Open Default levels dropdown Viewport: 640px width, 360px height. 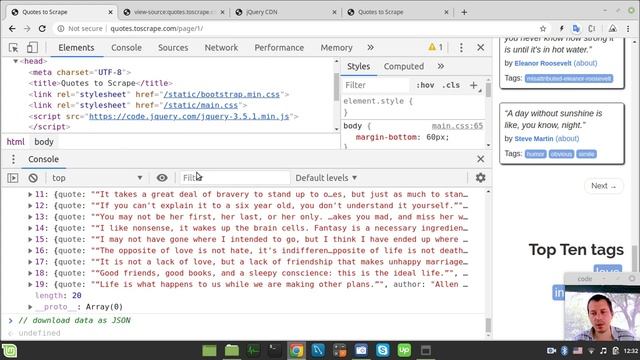326,178
